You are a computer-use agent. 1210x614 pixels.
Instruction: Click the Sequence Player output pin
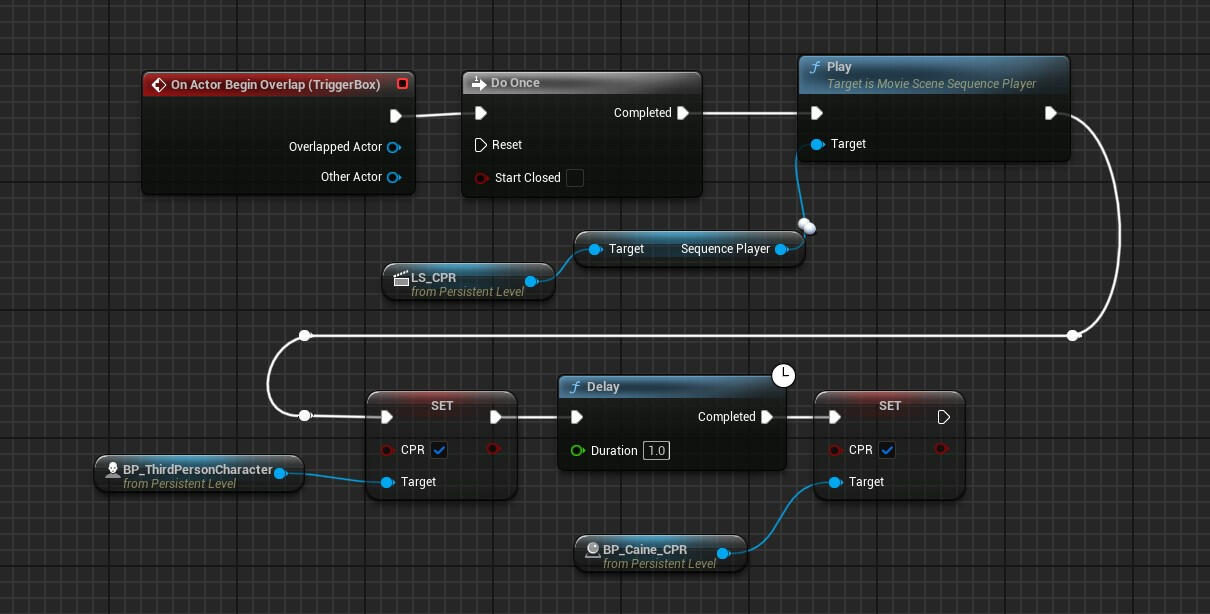pyautogui.click(x=781, y=249)
